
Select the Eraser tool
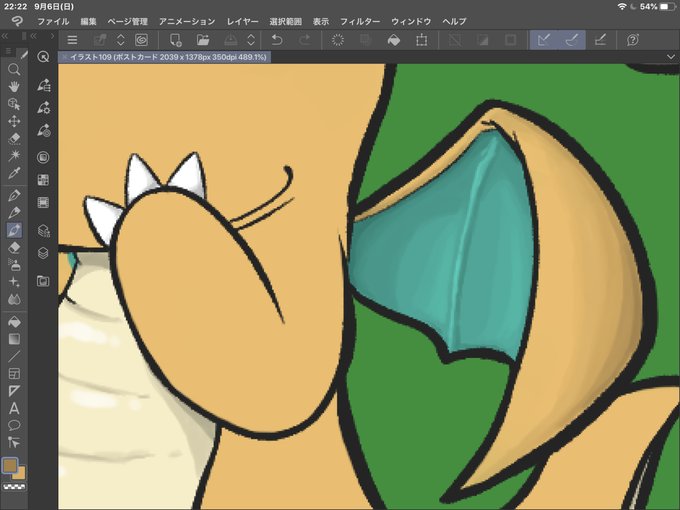tap(14, 247)
